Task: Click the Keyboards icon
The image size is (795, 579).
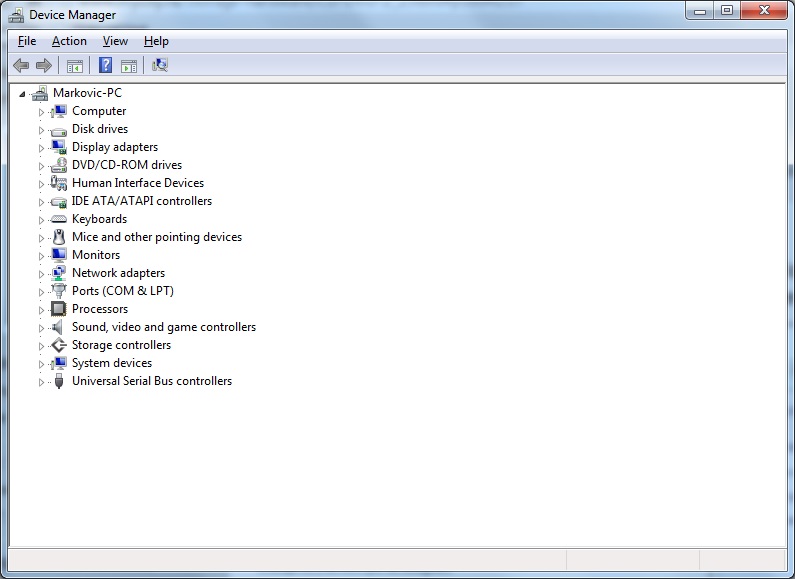Action: pyautogui.click(x=59, y=219)
